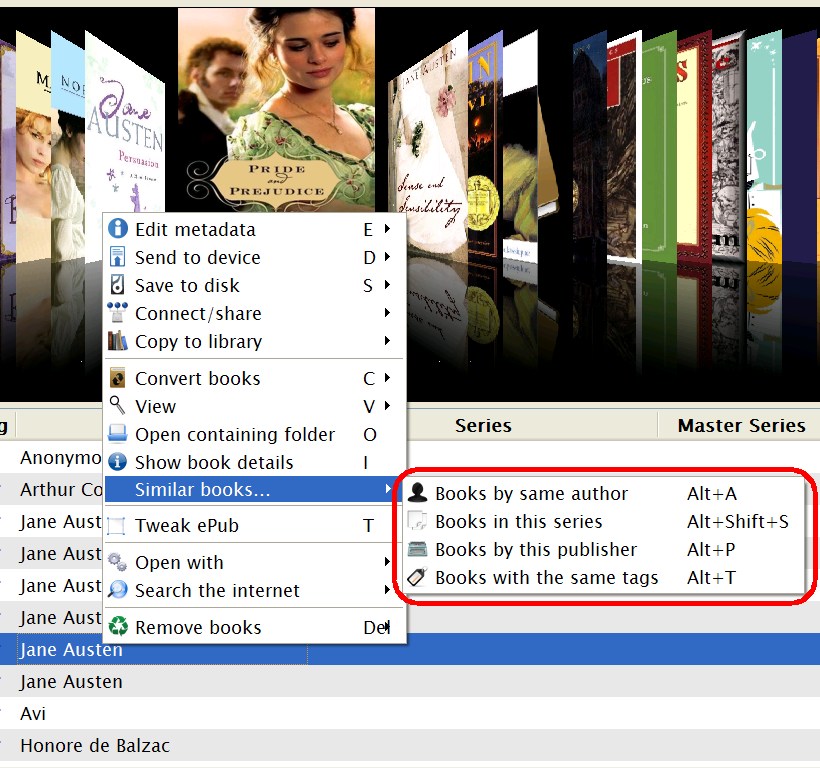The width and height of the screenshot is (820, 768).
Task: Expand the Search the internet submenu arrow
Action: [388, 590]
